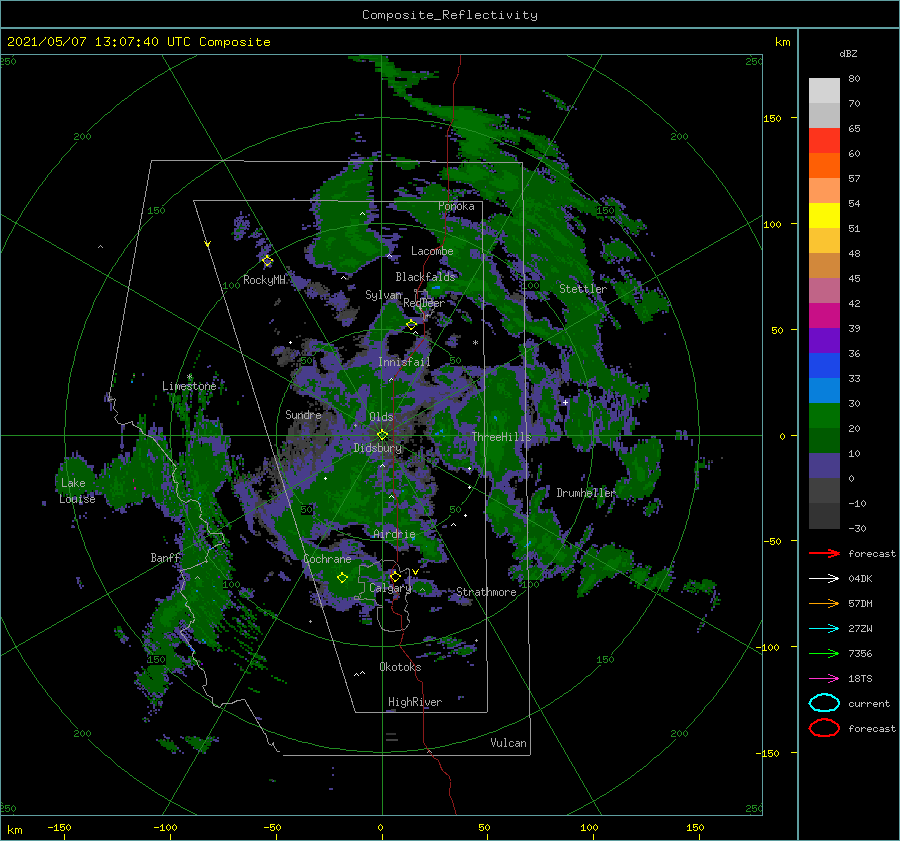Click the dark green 10-20 dBZ swatch
This screenshot has height=841, width=900.
(x=824, y=441)
